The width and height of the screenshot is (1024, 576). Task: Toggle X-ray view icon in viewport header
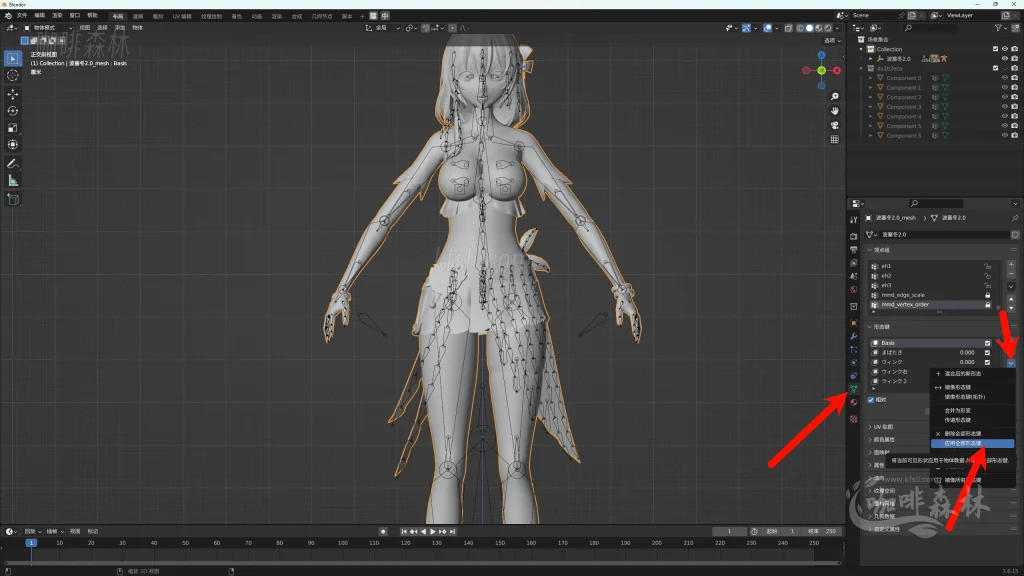pos(788,28)
